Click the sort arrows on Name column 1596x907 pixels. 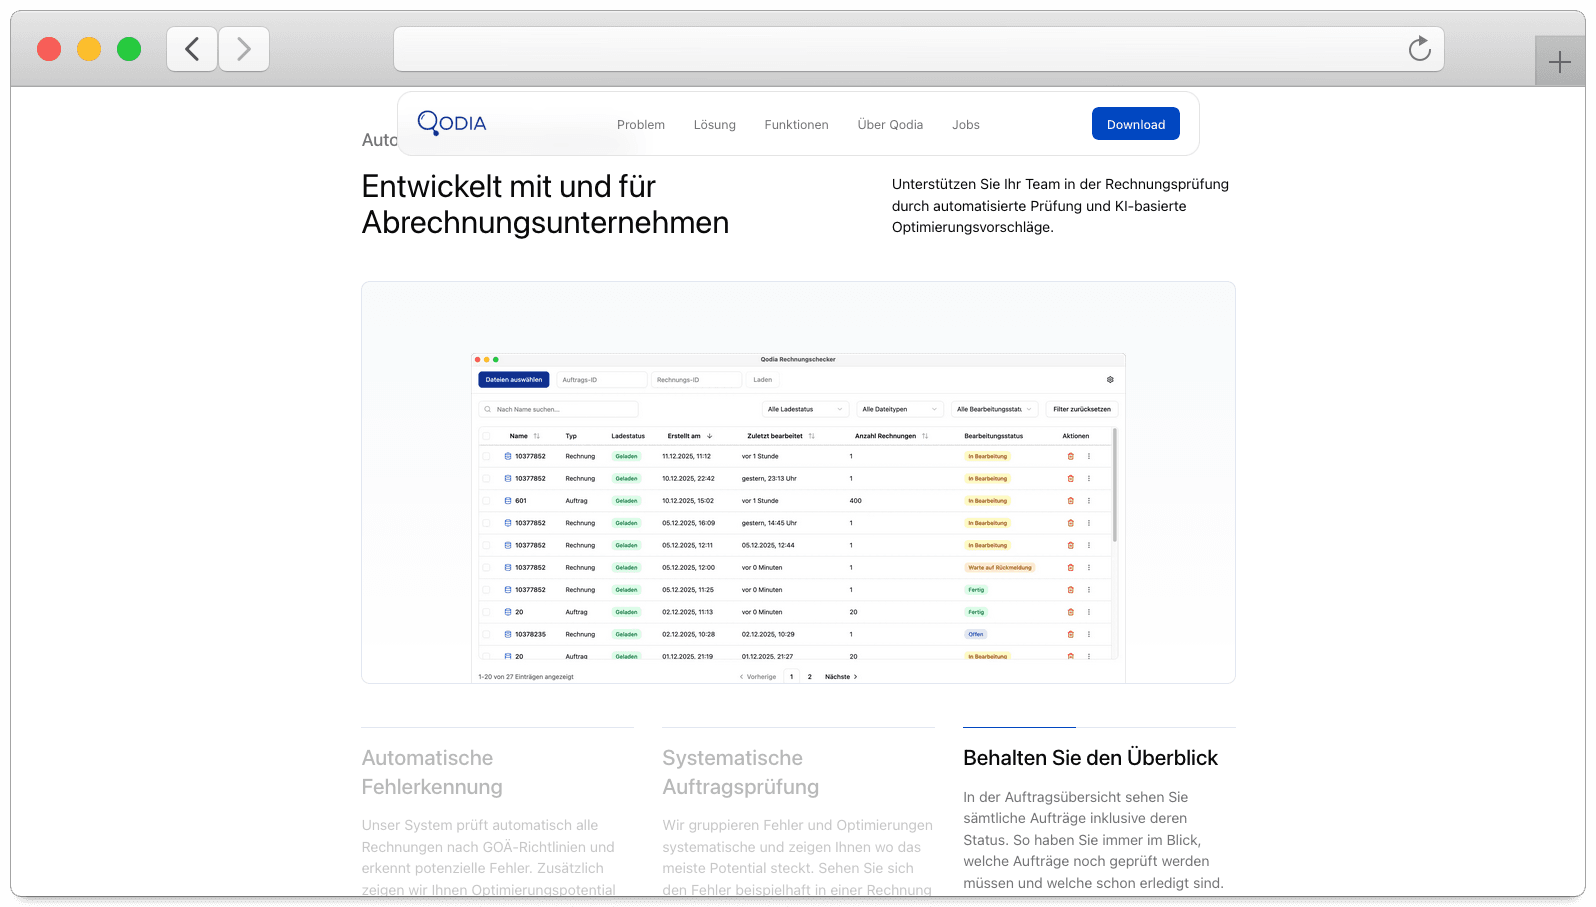tap(536, 436)
